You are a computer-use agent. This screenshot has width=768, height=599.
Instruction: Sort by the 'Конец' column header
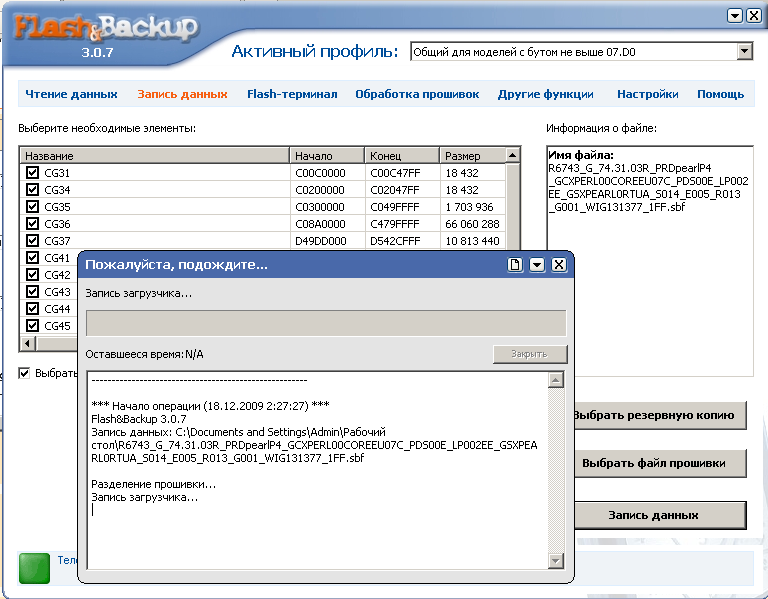[402, 156]
